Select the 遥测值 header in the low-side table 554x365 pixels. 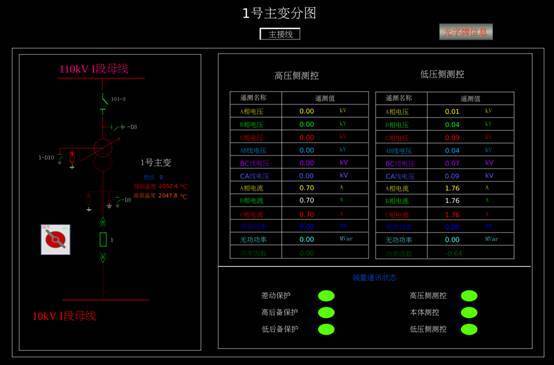tap(470, 99)
